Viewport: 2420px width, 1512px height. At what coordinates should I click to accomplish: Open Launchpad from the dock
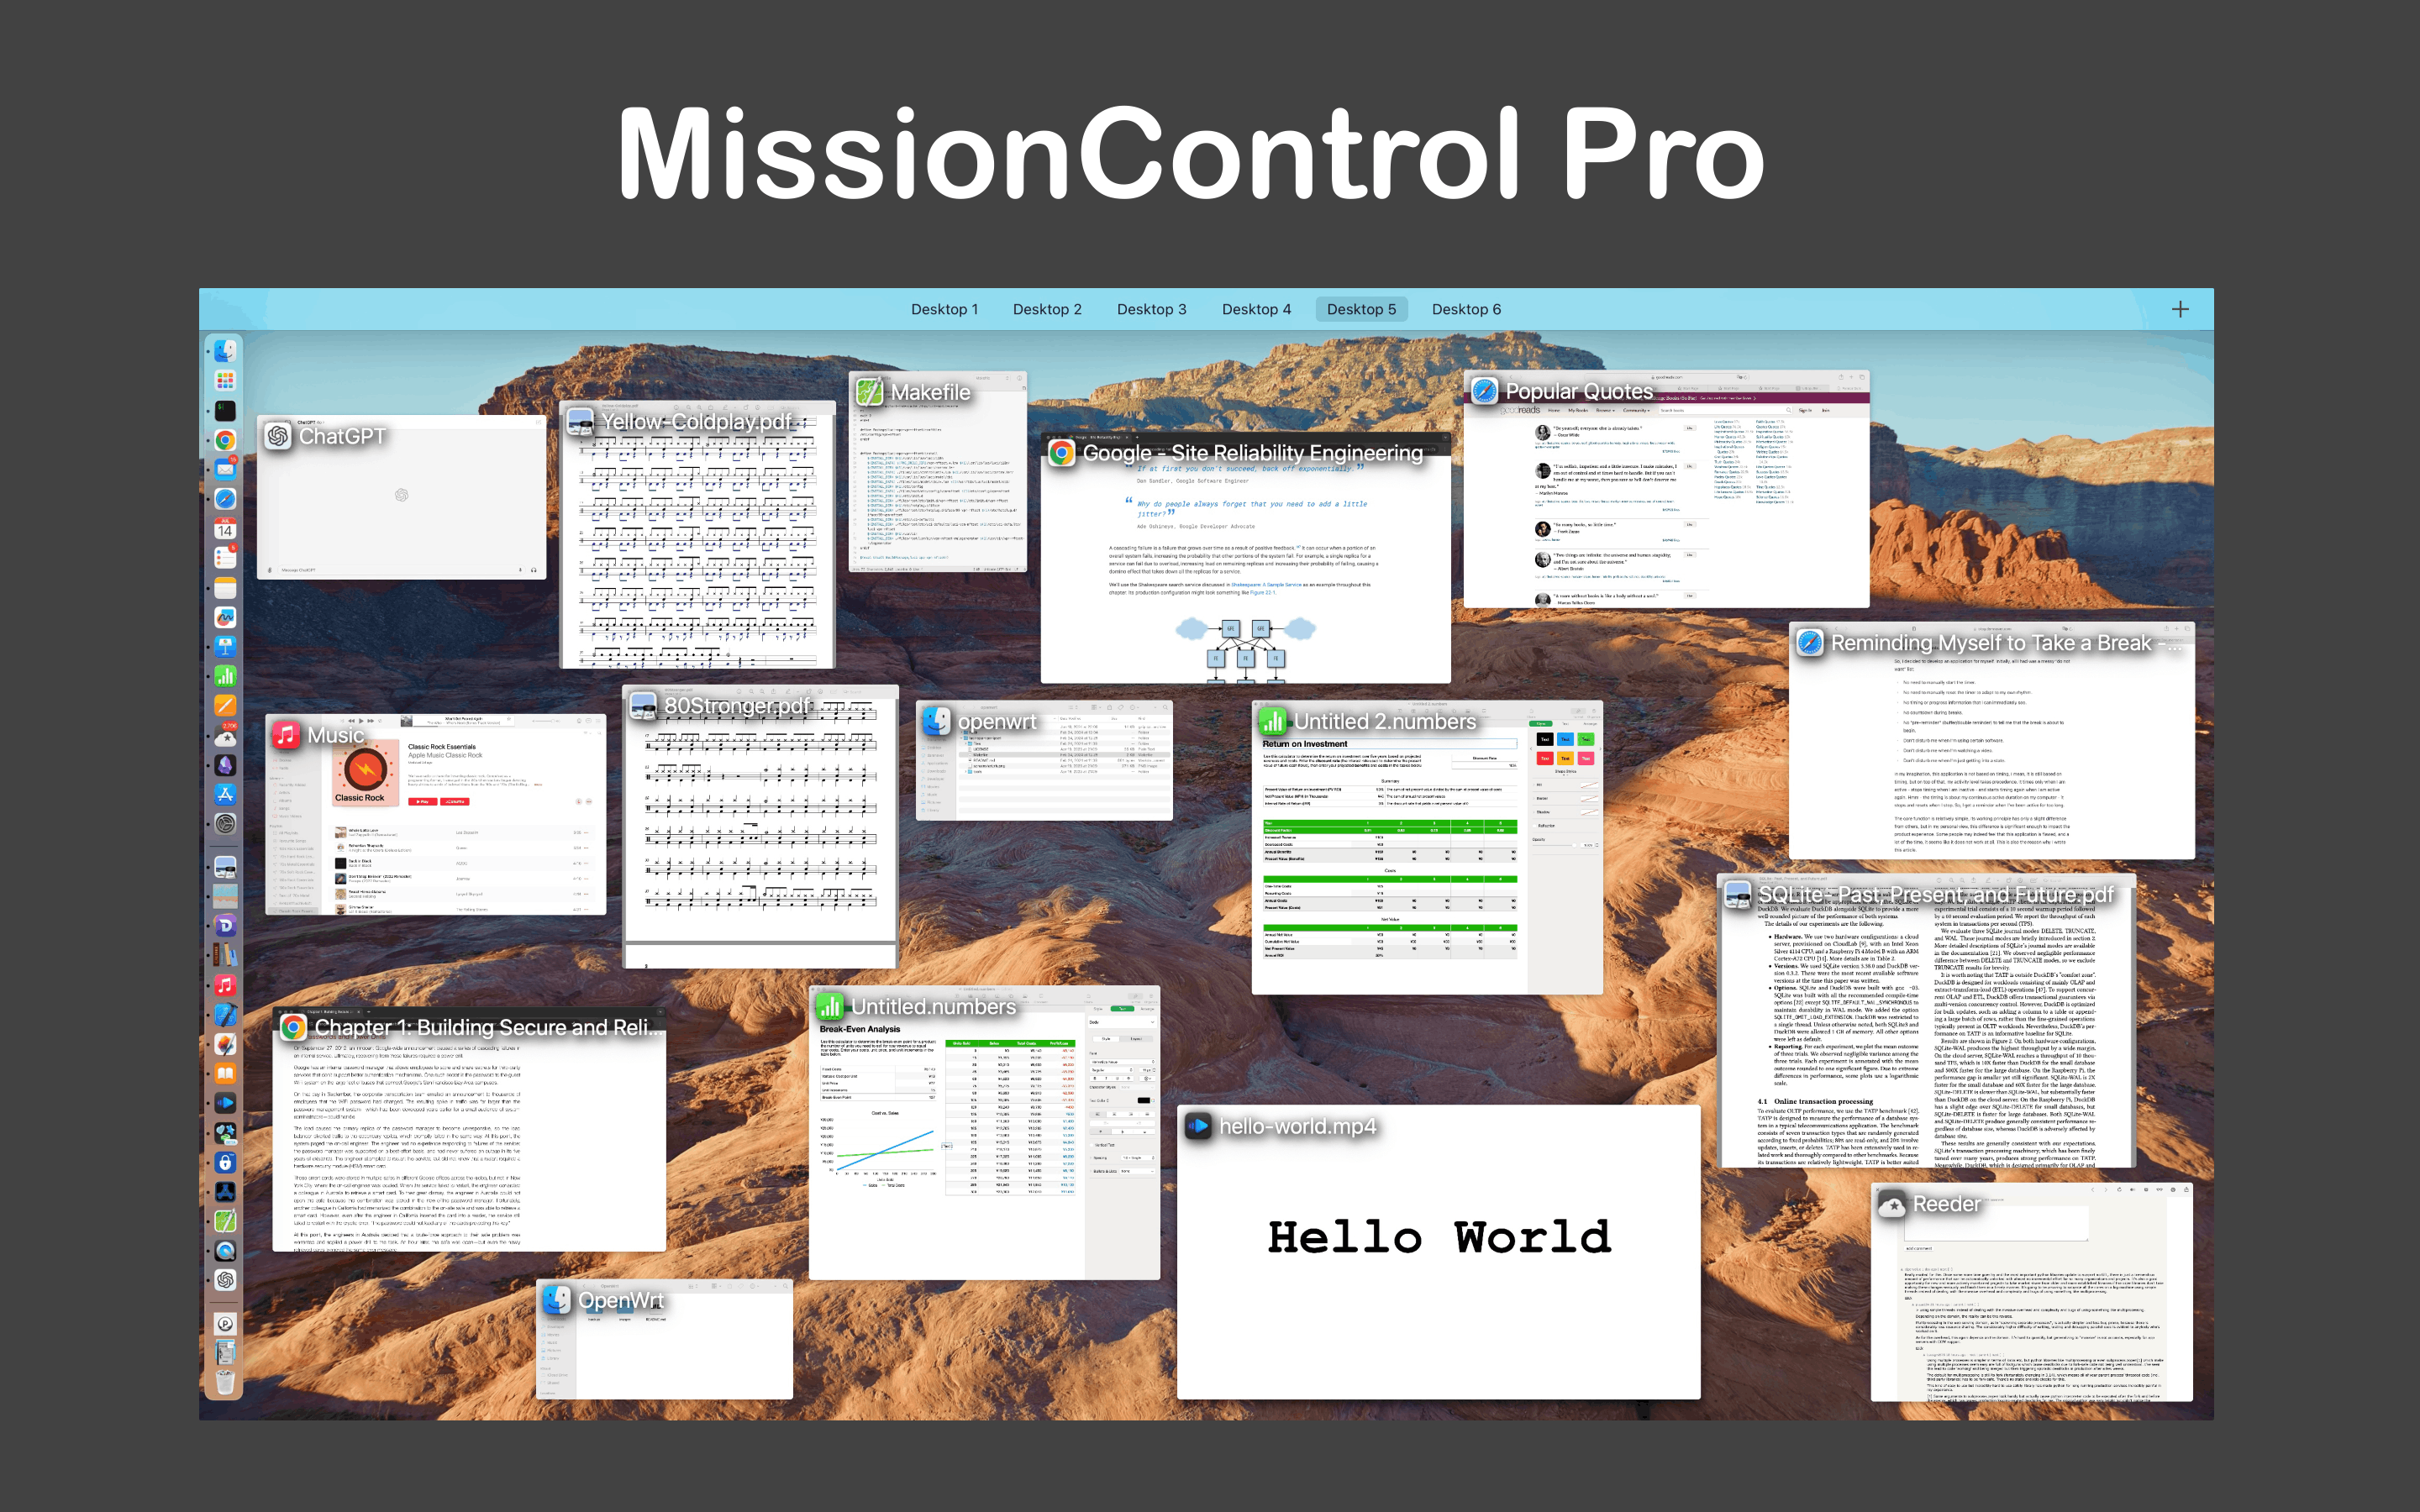[225, 380]
